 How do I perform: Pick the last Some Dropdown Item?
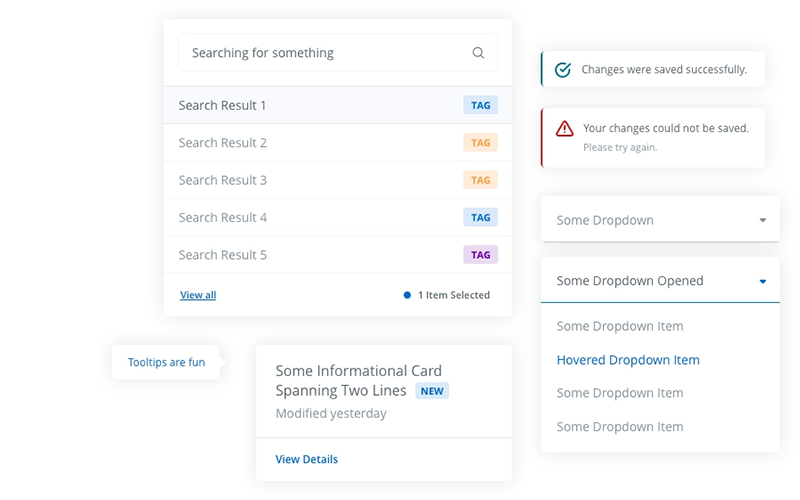[x=620, y=427]
